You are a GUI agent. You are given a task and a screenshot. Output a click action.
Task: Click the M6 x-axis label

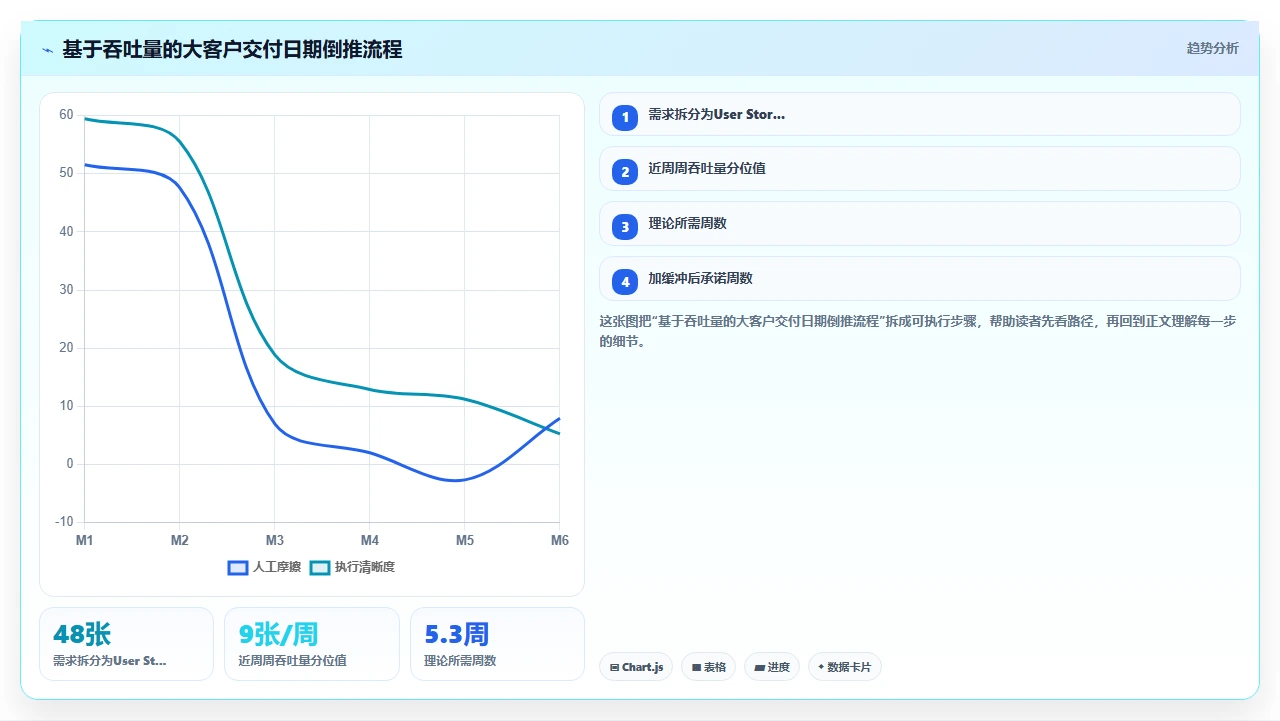click(x=560, y=540)
